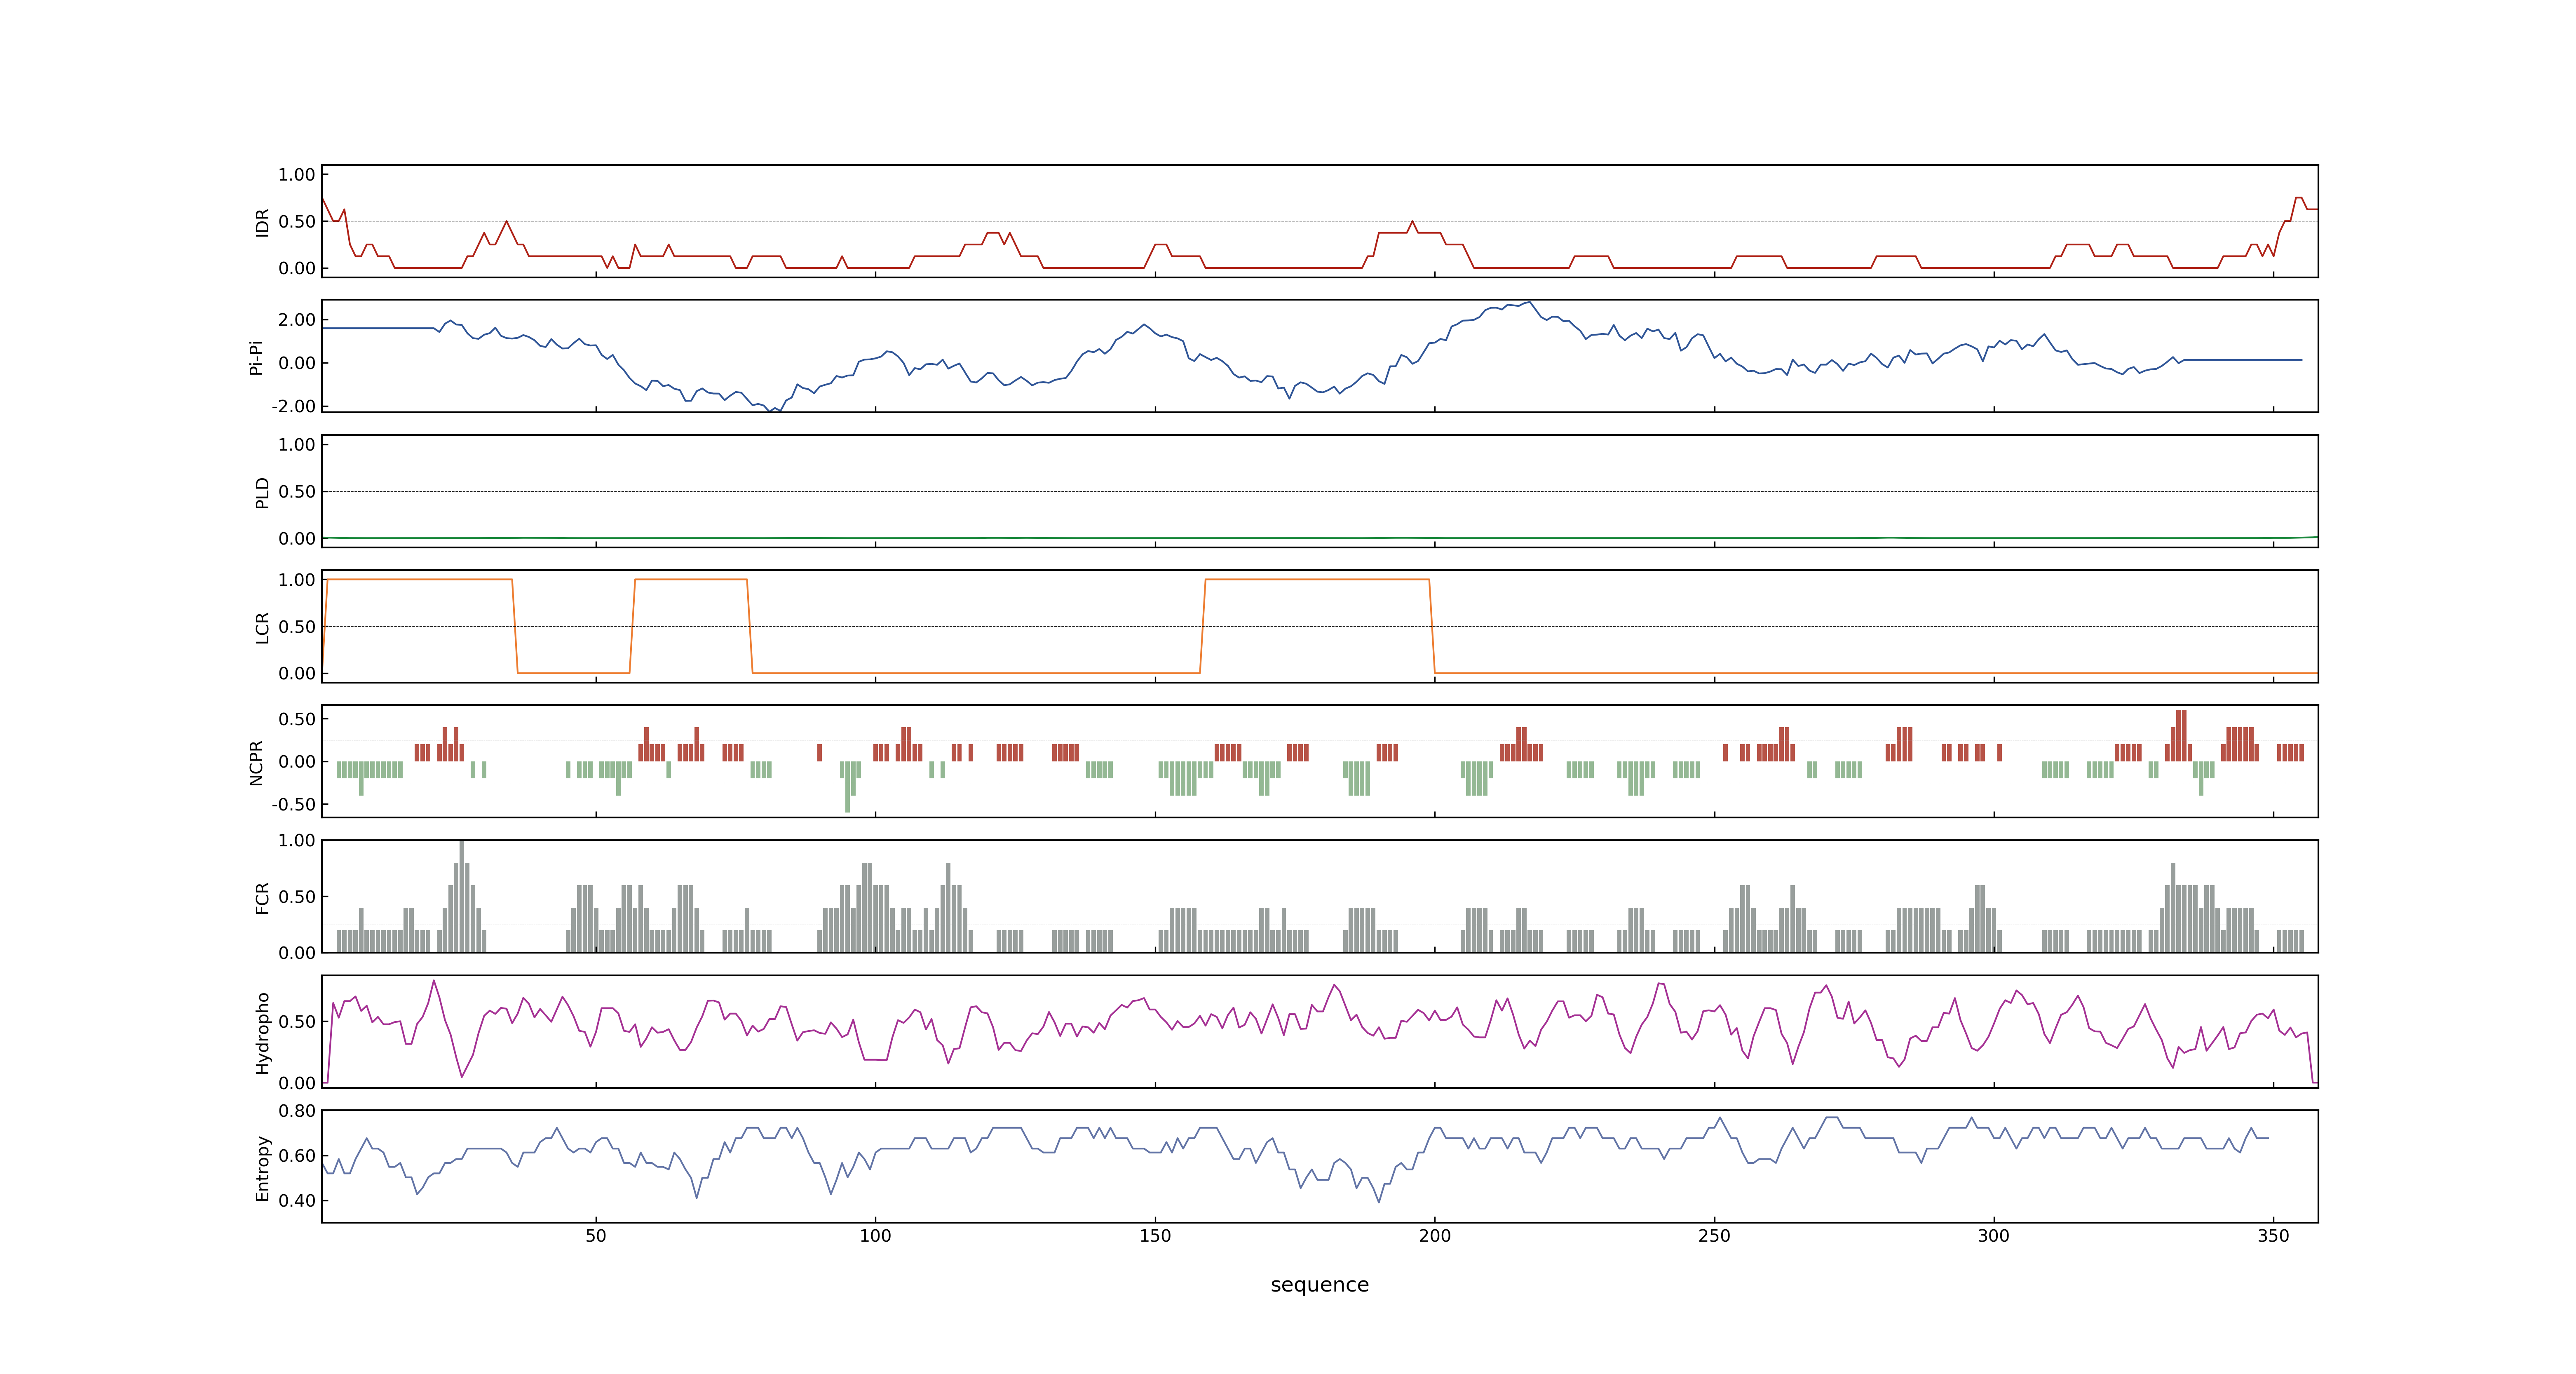Click the LCR axis label
2576x1374 pixels.
(262, 628)
